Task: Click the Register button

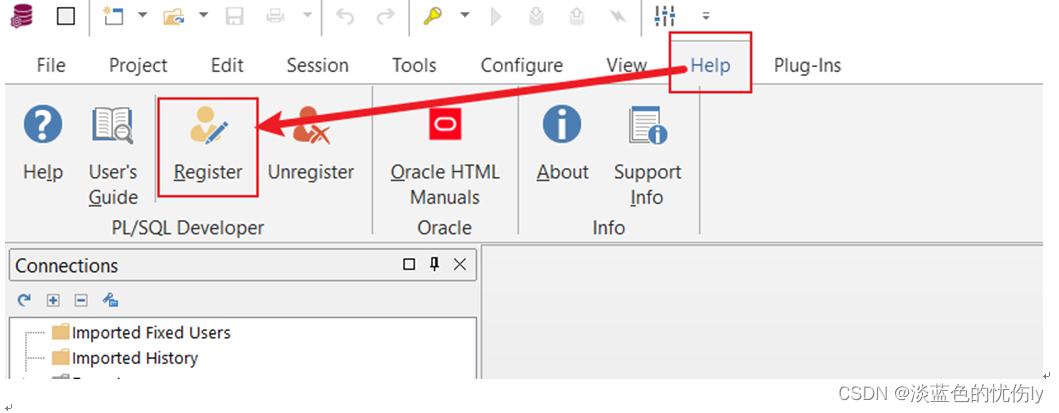Action: [x=208, y=146]
